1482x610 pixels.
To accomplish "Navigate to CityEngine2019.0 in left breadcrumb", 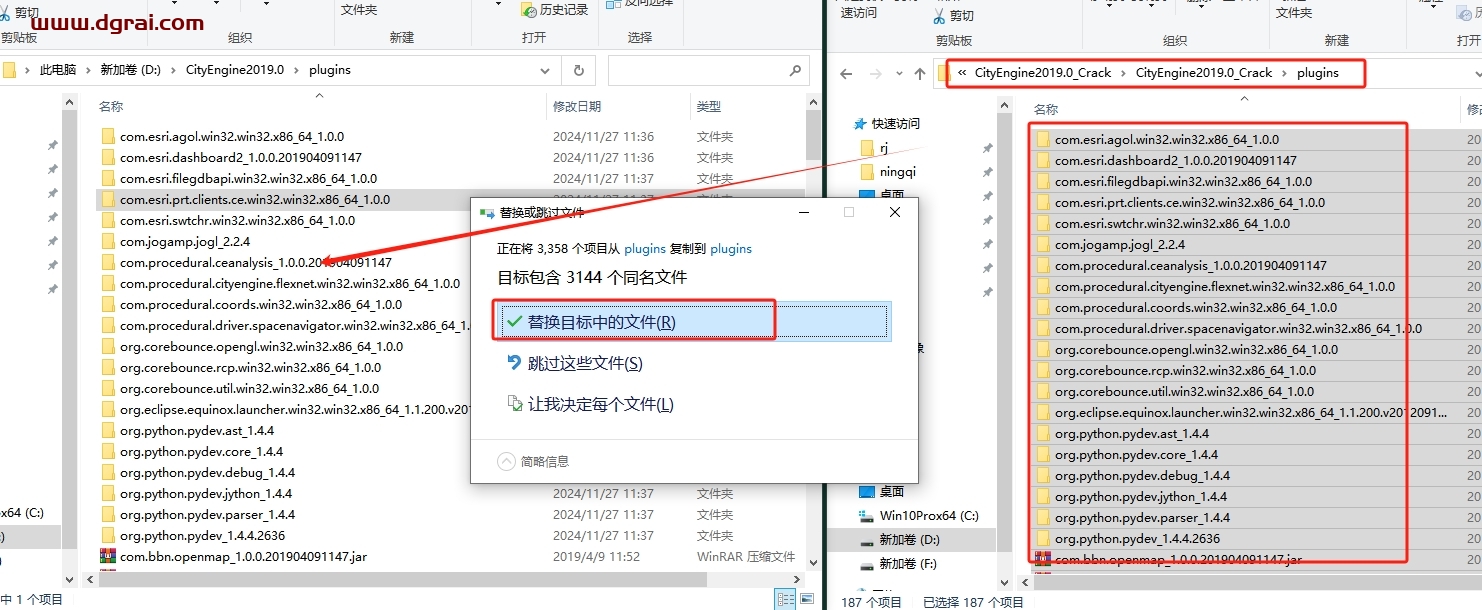I will tap(235, 70).
